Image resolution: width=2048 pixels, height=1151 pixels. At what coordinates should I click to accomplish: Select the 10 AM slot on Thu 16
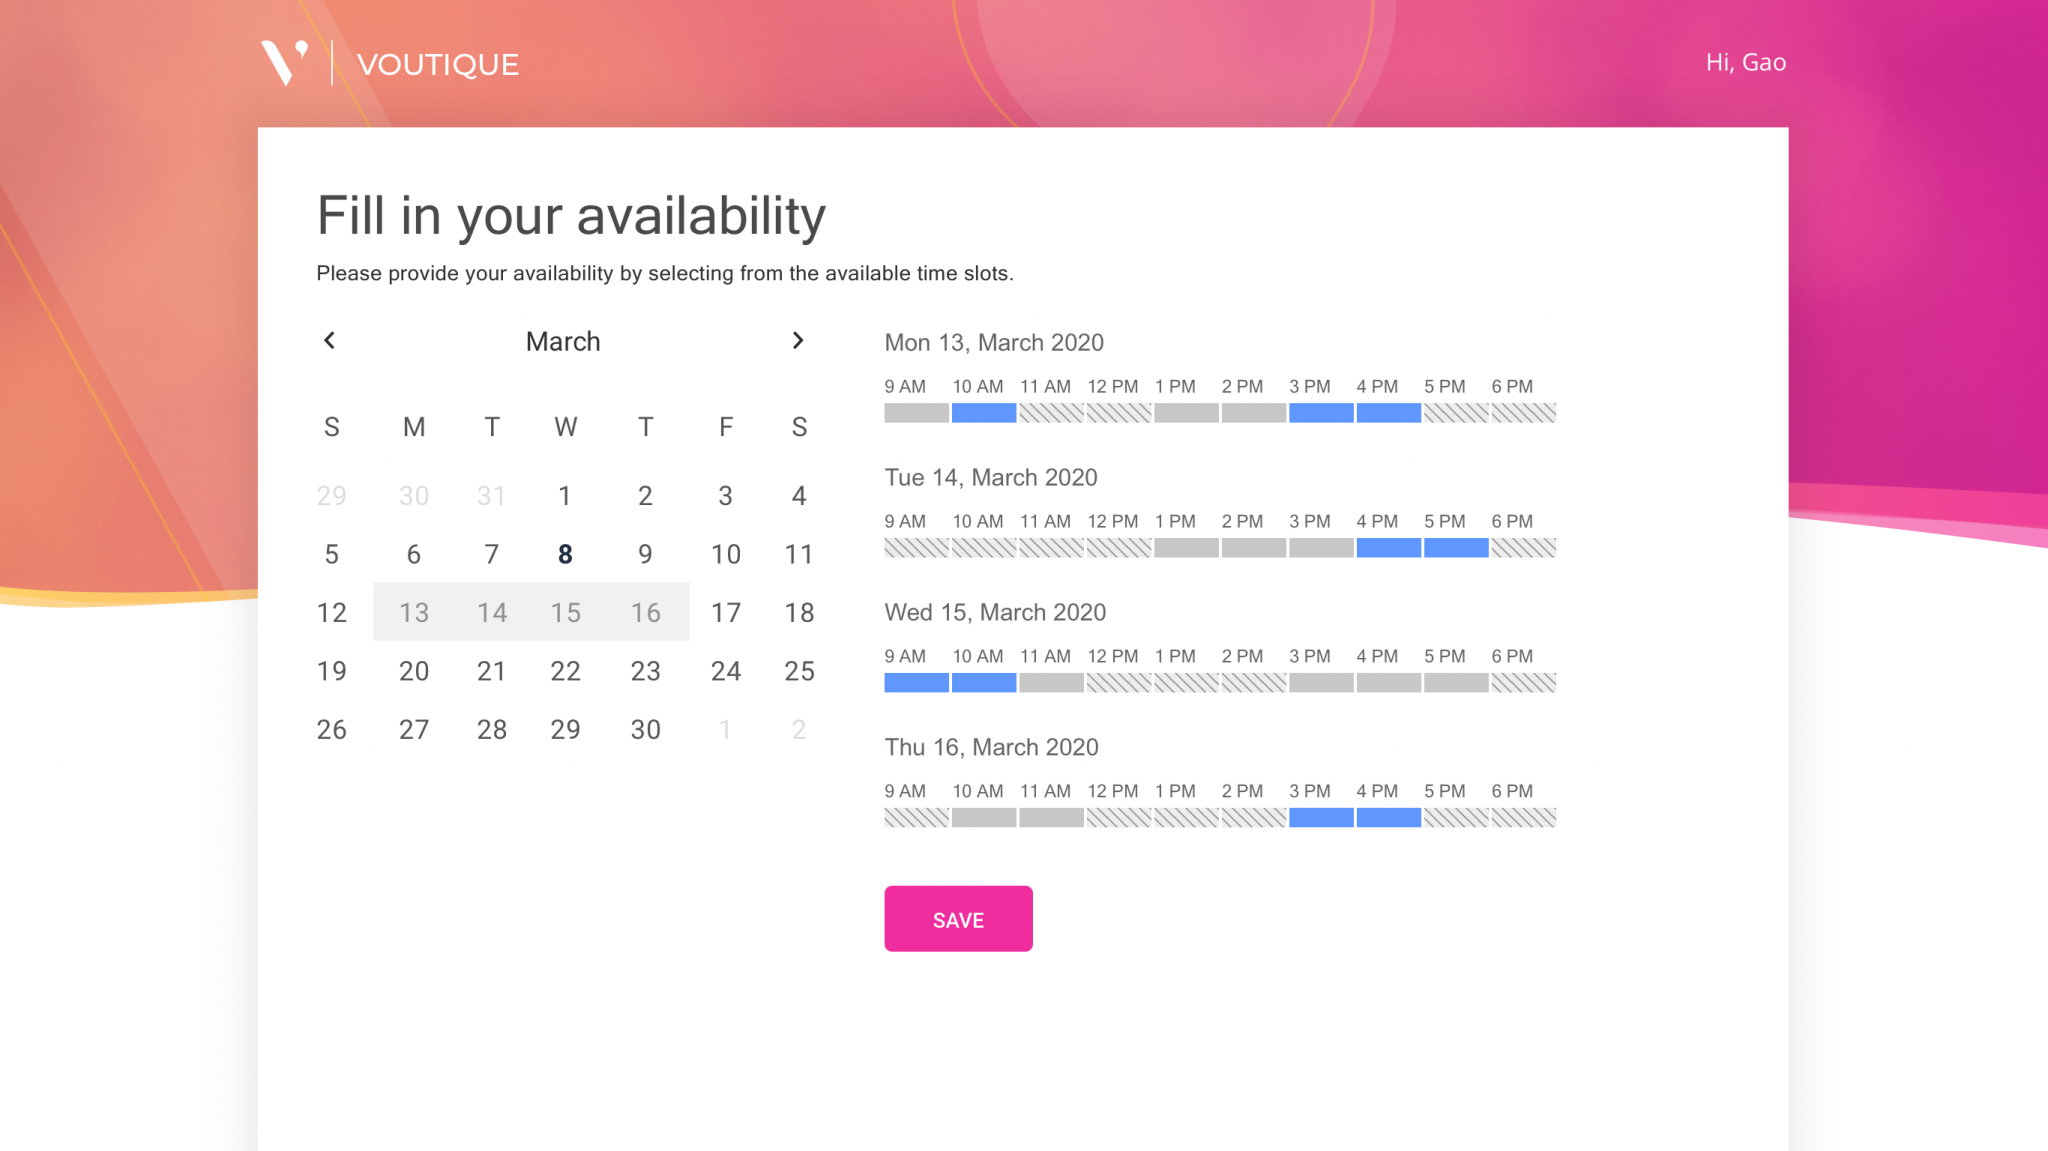point(983,817)
